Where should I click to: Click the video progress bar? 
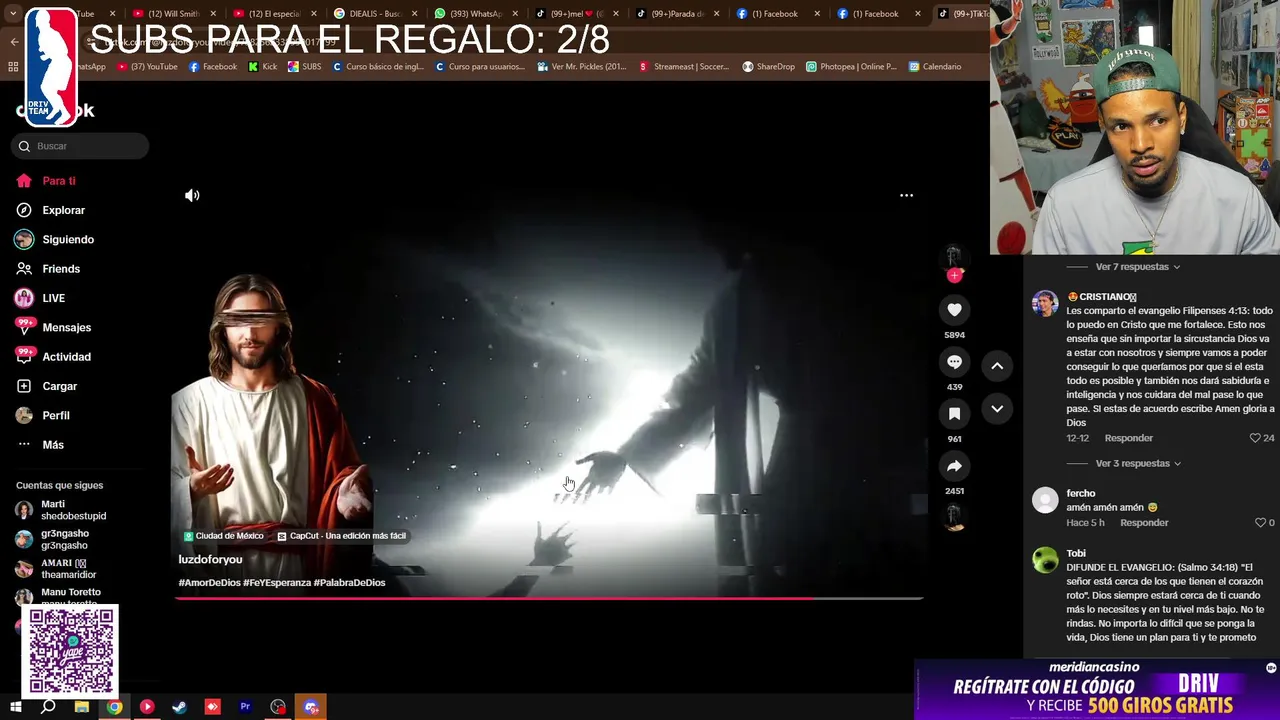pos(548,598)
